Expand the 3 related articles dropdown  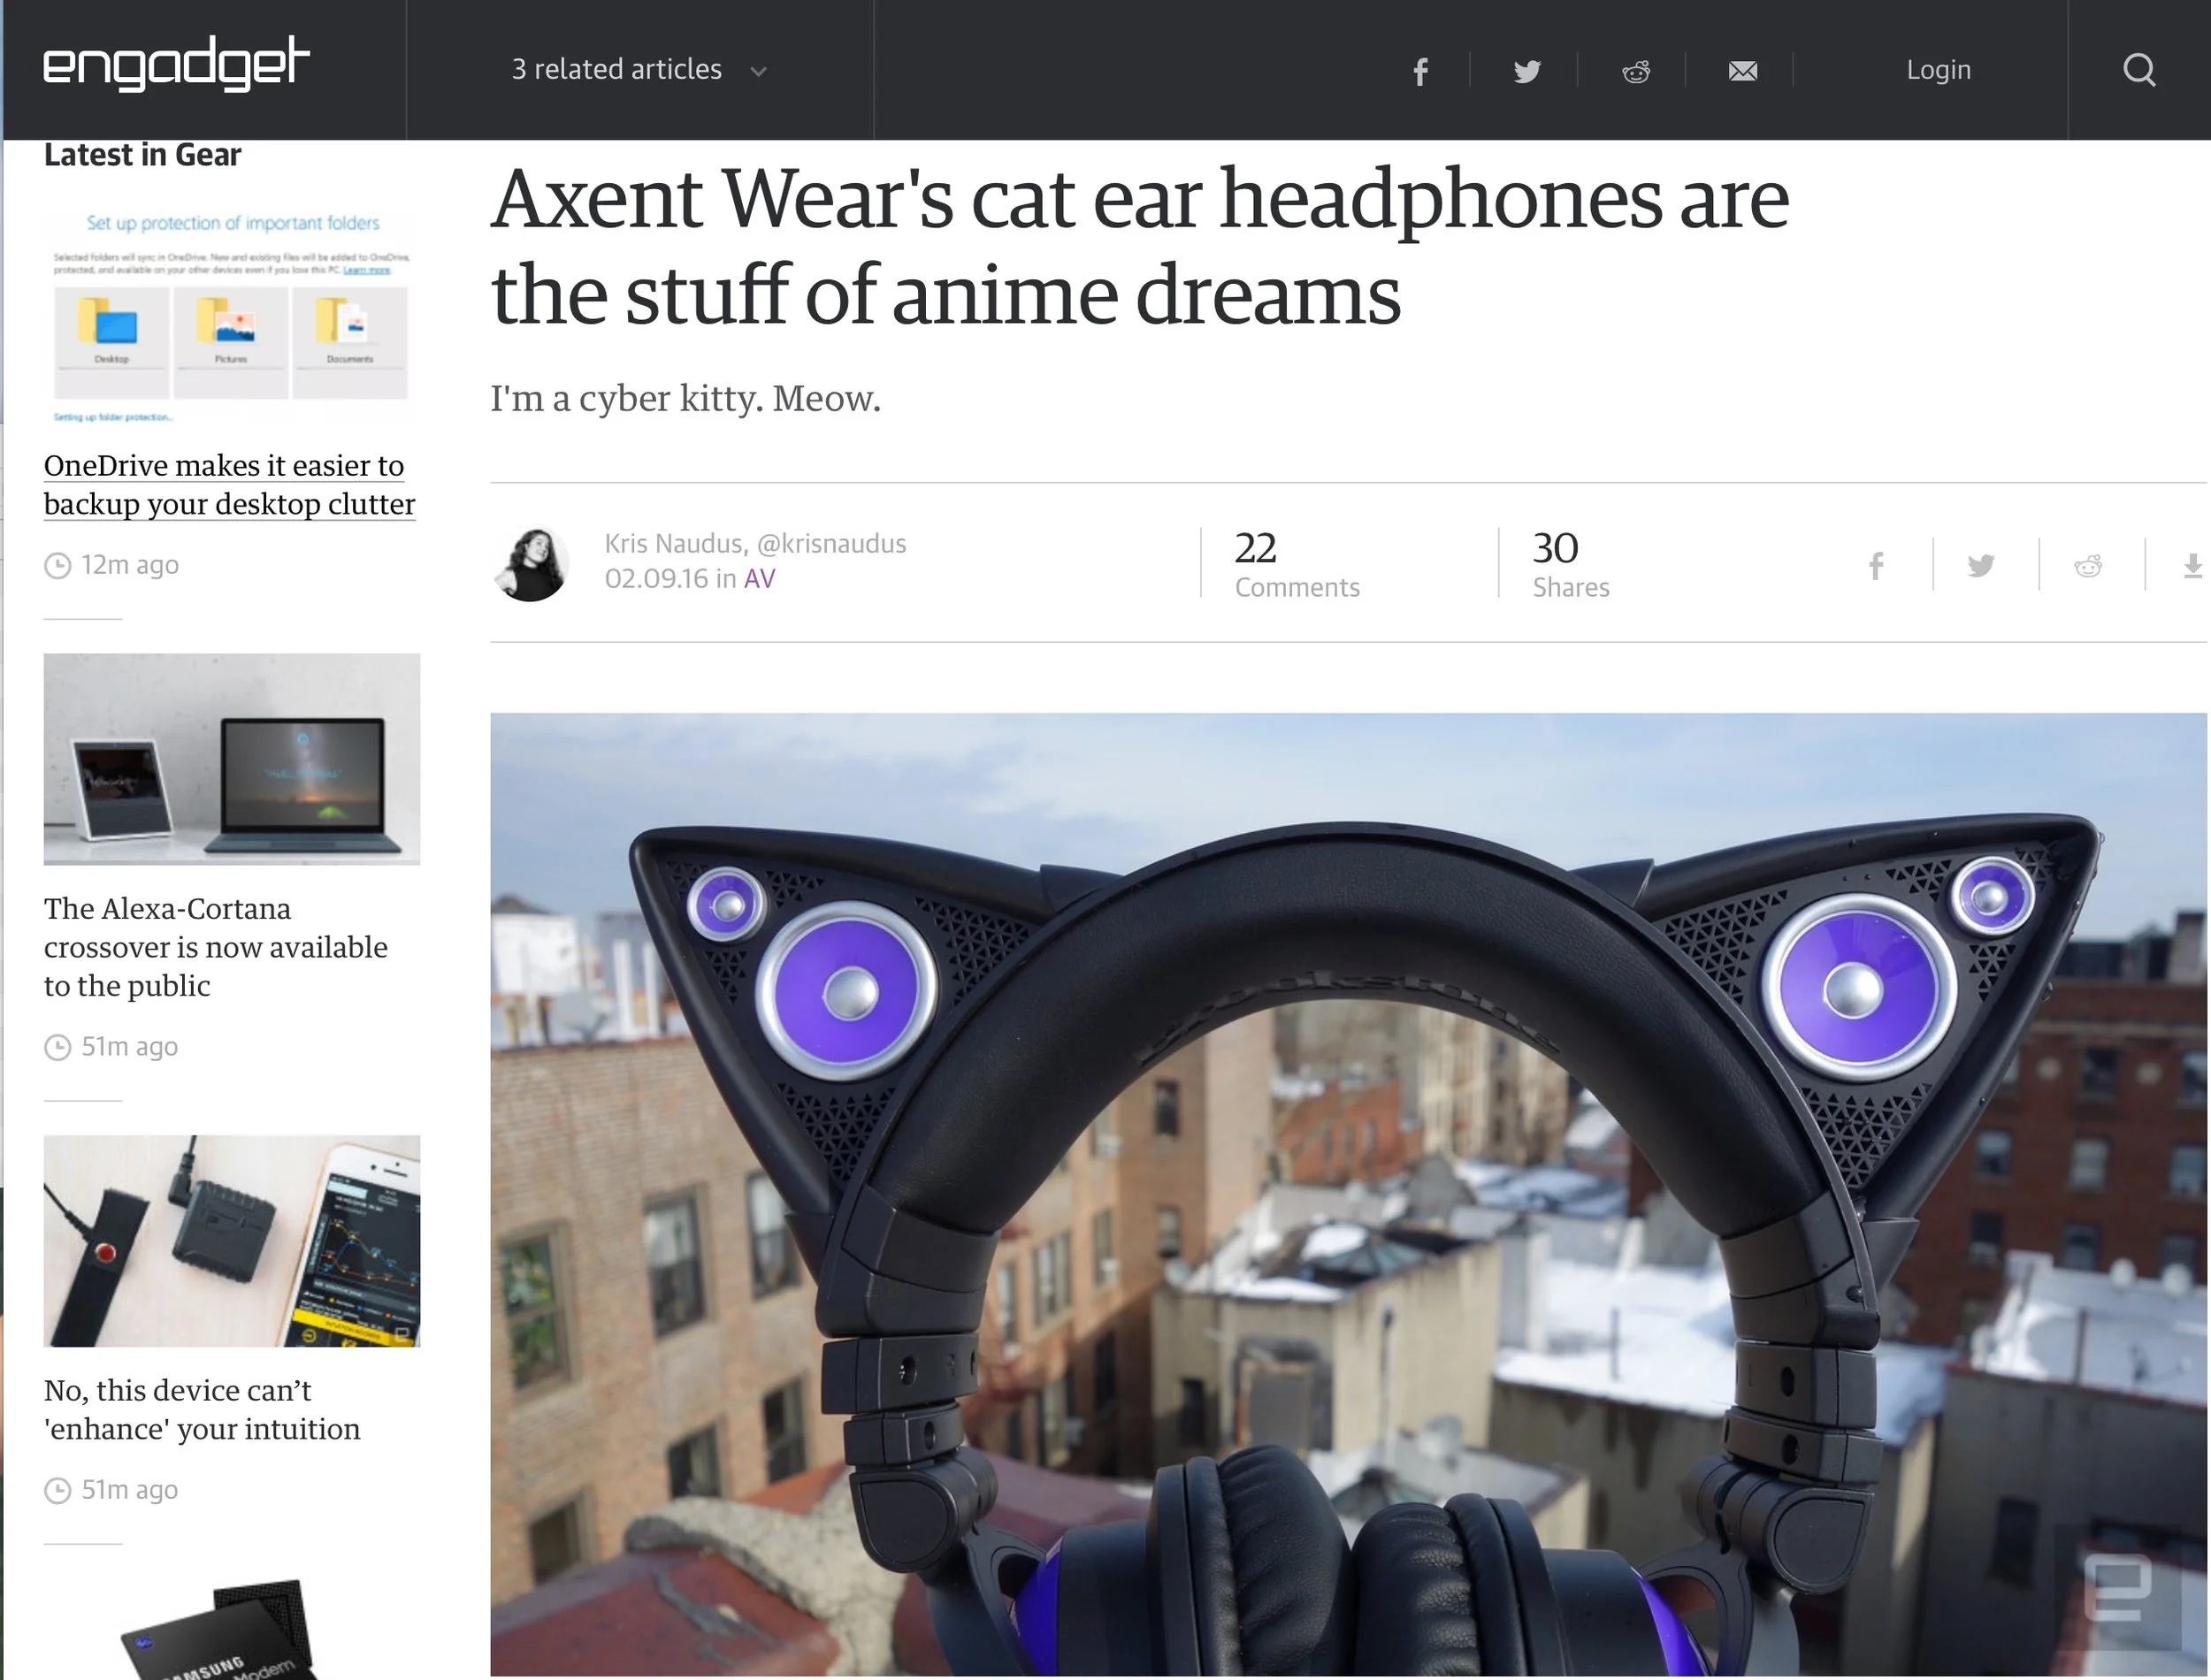639,70
